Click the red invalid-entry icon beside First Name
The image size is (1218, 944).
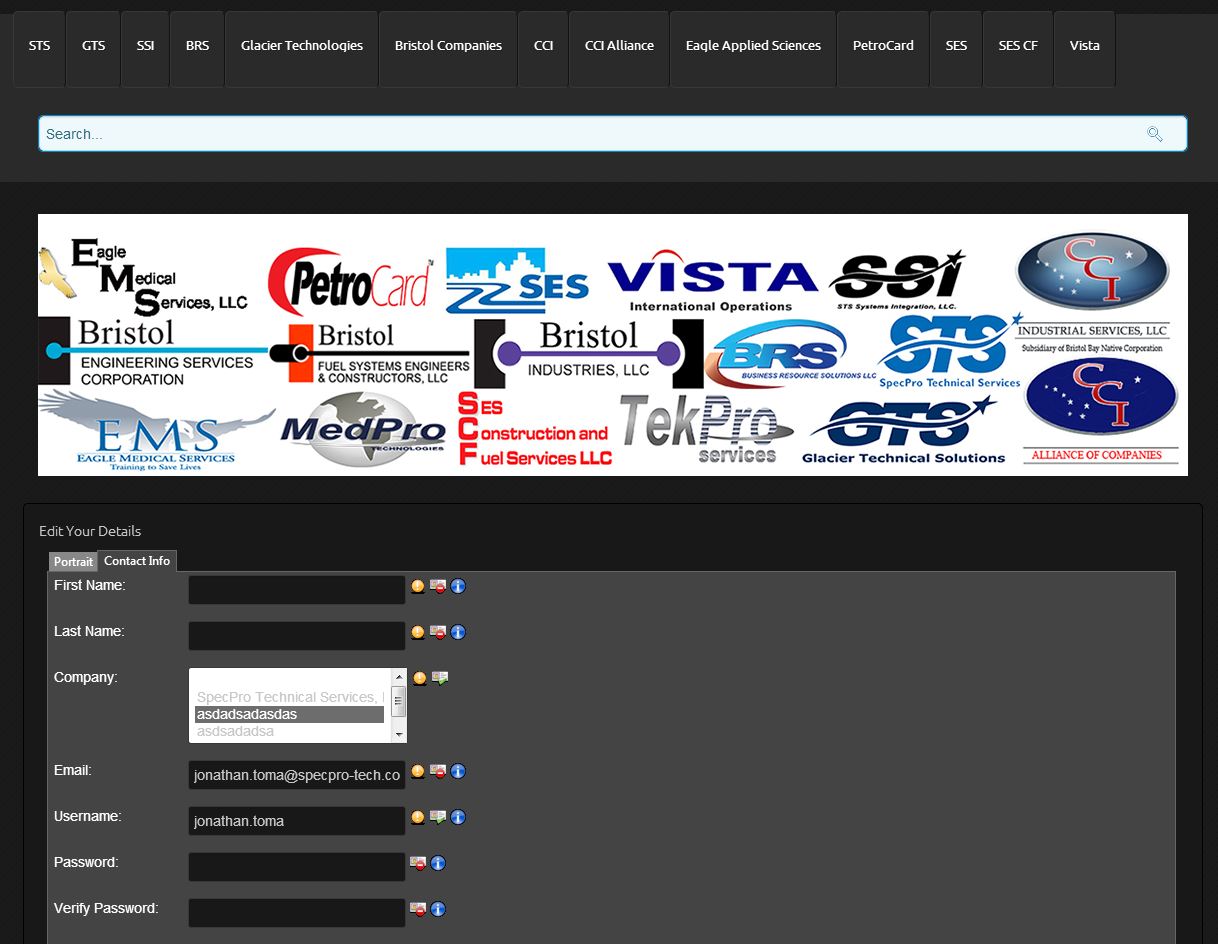(x=438, y=586)
